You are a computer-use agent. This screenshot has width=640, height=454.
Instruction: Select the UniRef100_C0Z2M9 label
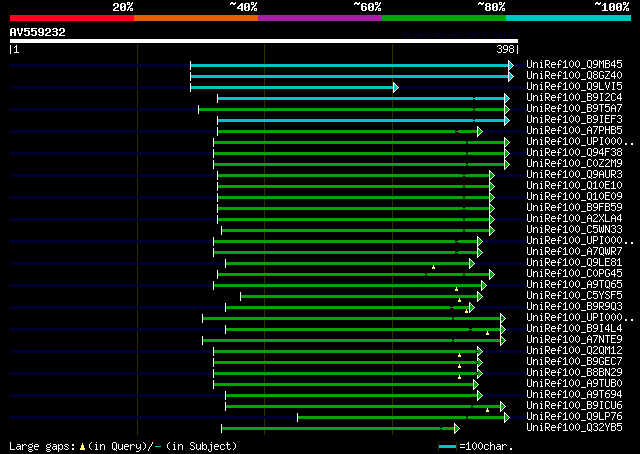coord(574,164)
